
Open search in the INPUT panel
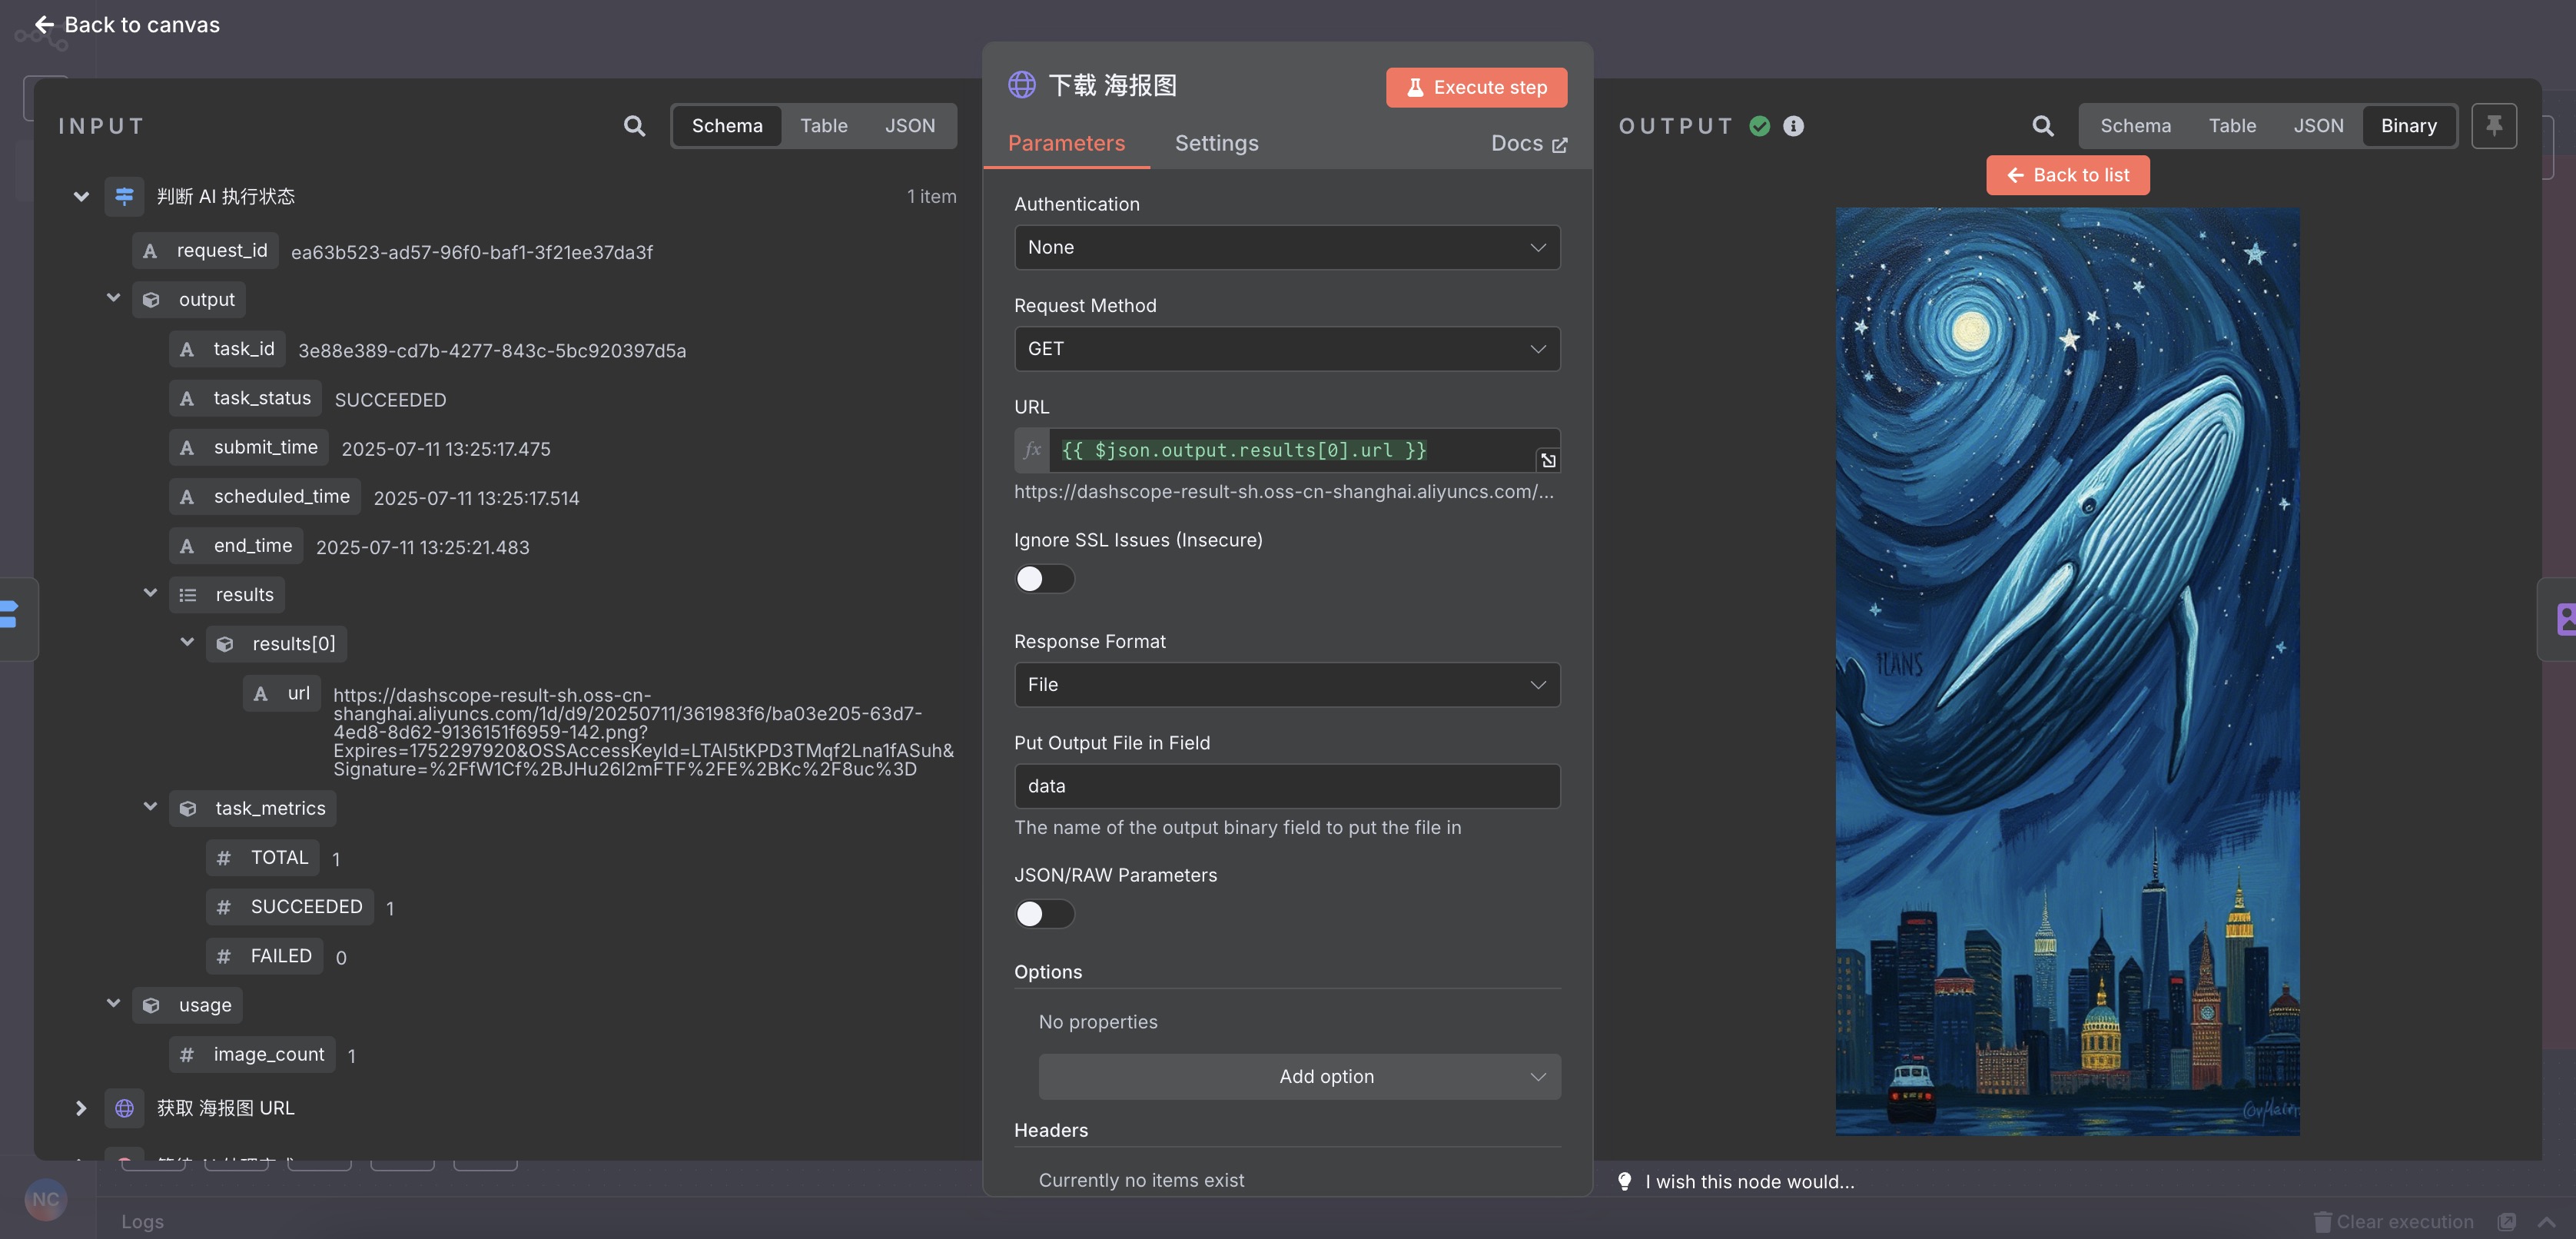coord(634,126)
